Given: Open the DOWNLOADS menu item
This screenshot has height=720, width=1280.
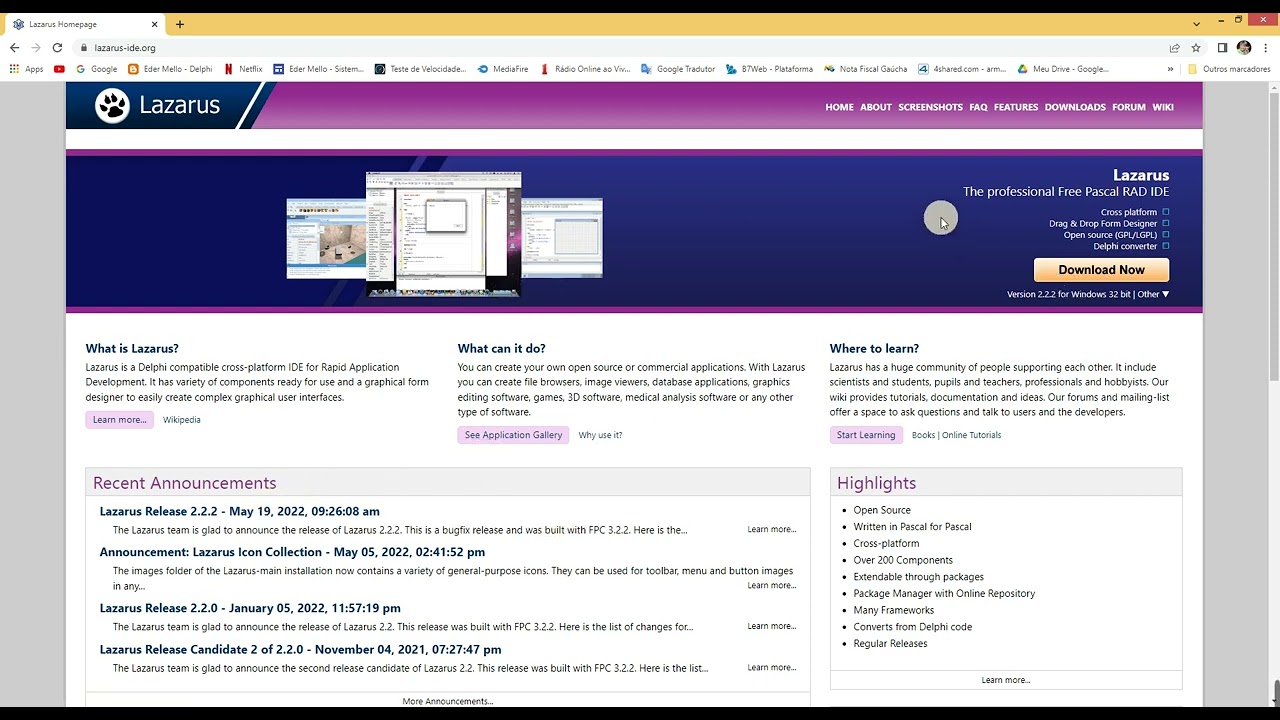Looking at the screenshot, I should click(1075, 107).
